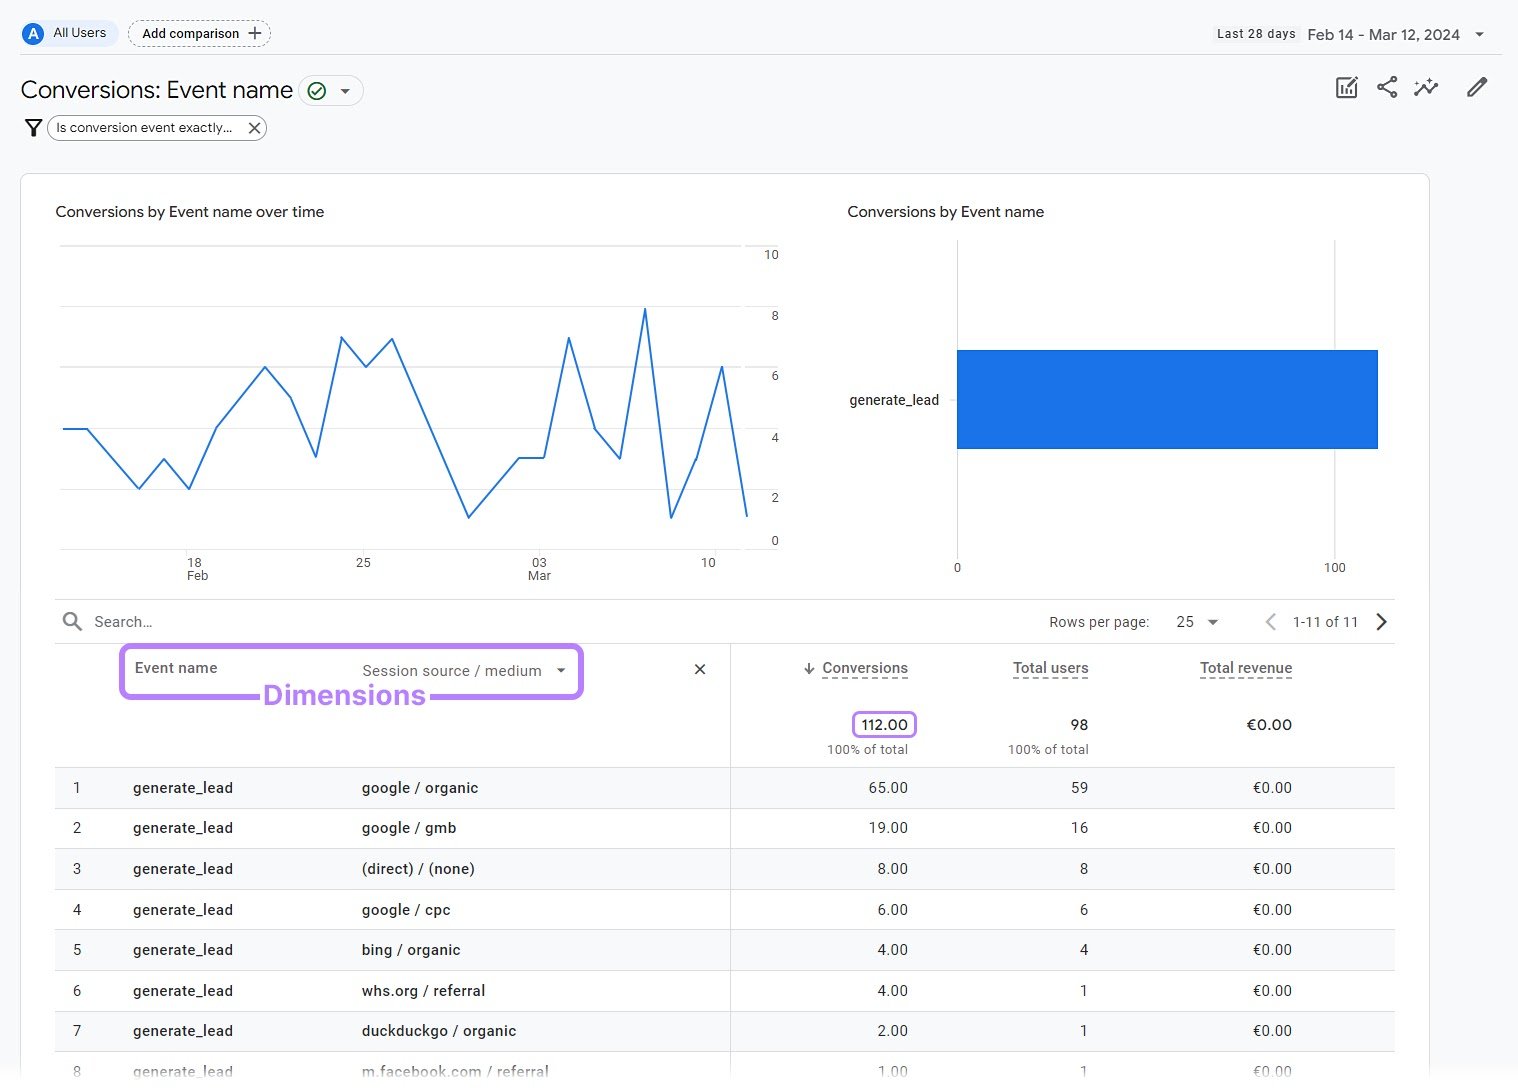Select the All Users comparison chip
The width and height of the screenshot is (1518, 1092).
(67, 32)
